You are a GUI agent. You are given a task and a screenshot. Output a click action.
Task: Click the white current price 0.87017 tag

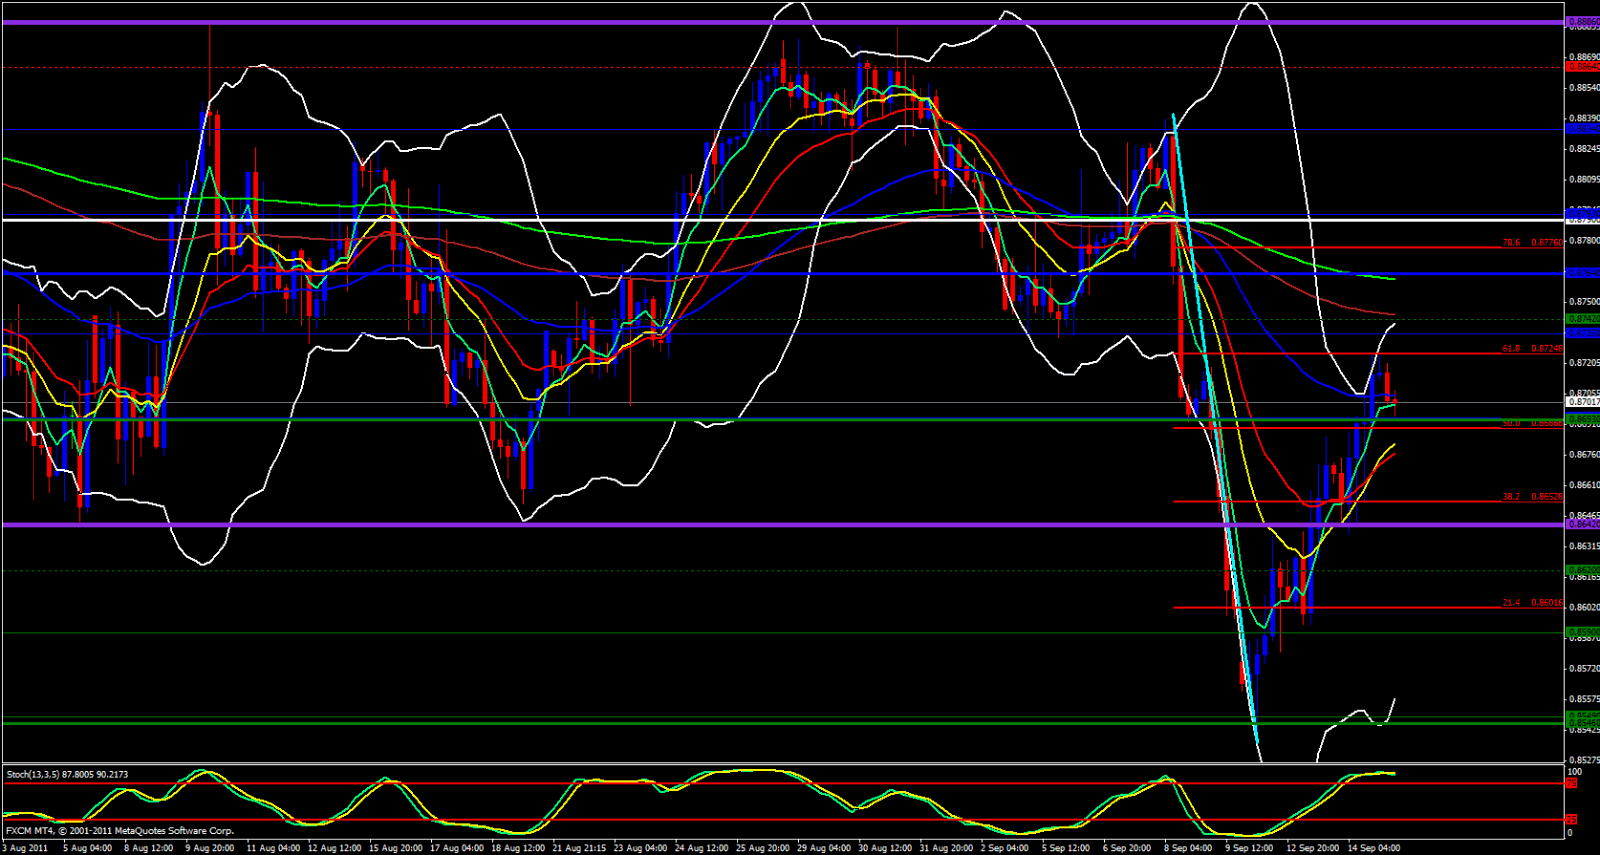[x=1582, y=402]
